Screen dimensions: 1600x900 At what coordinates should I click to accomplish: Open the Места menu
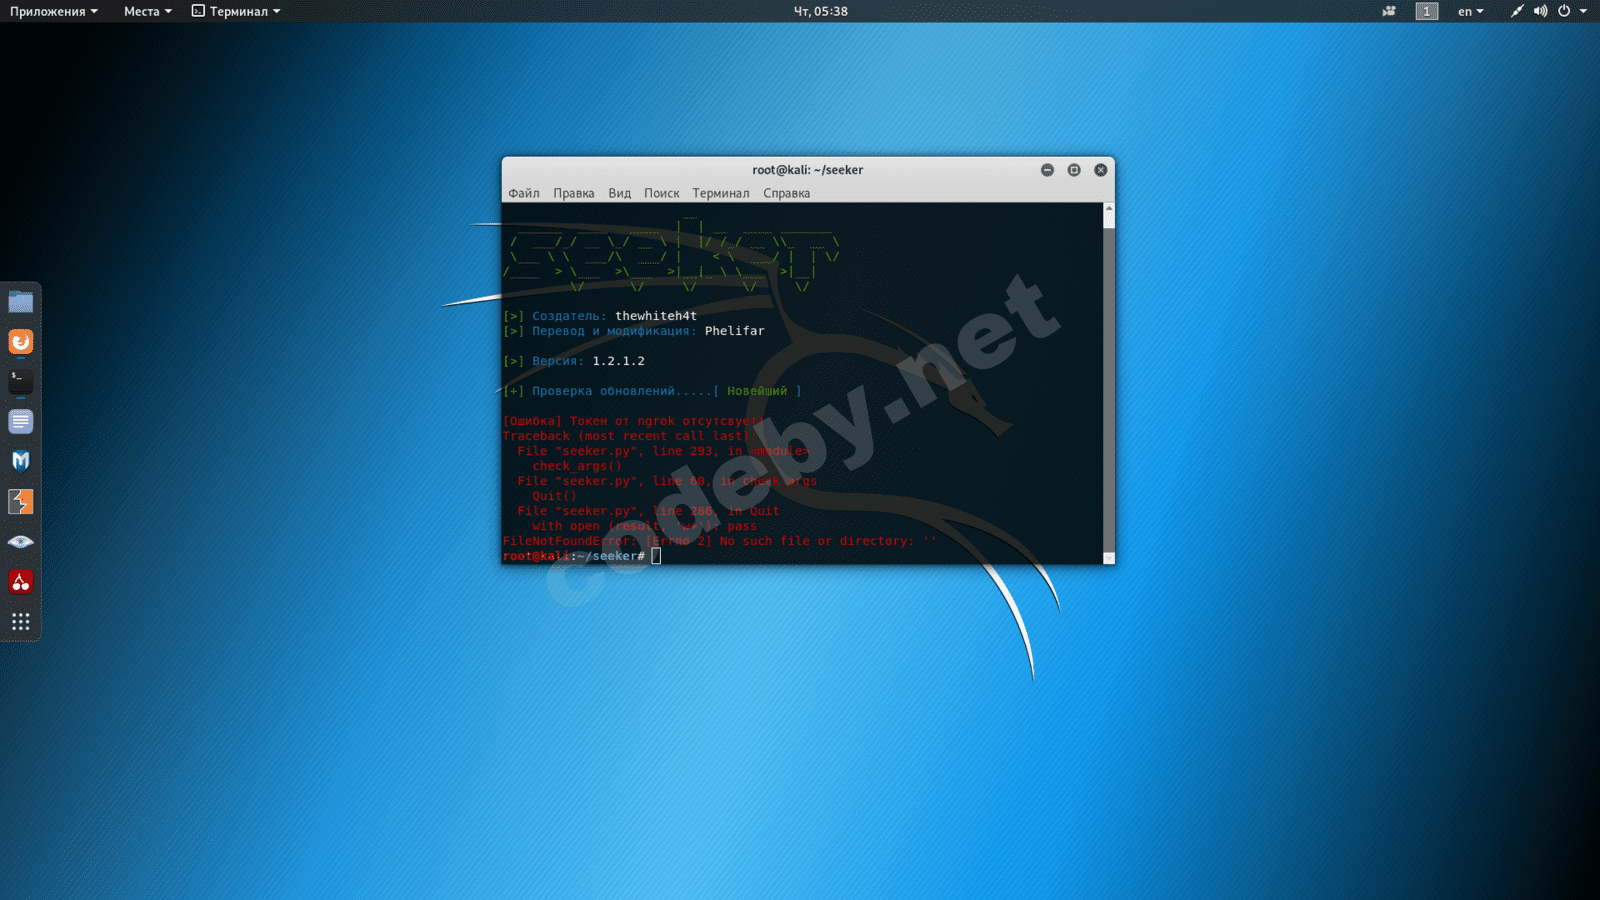coord(148,11)
